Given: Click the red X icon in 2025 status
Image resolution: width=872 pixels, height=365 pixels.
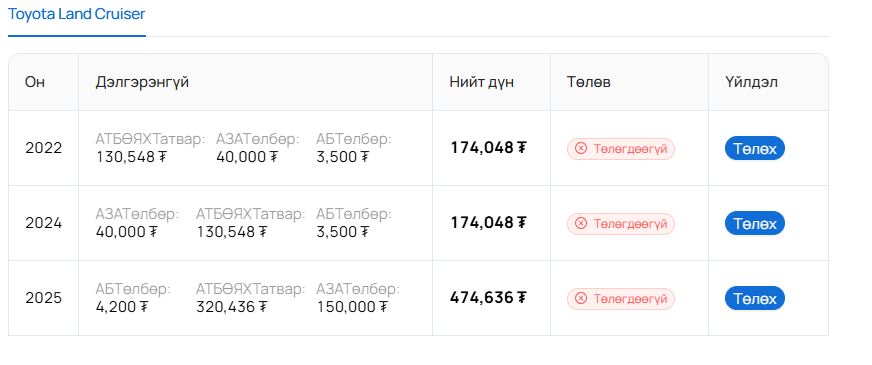Looking at the screenshot, I should pos(581,299).
